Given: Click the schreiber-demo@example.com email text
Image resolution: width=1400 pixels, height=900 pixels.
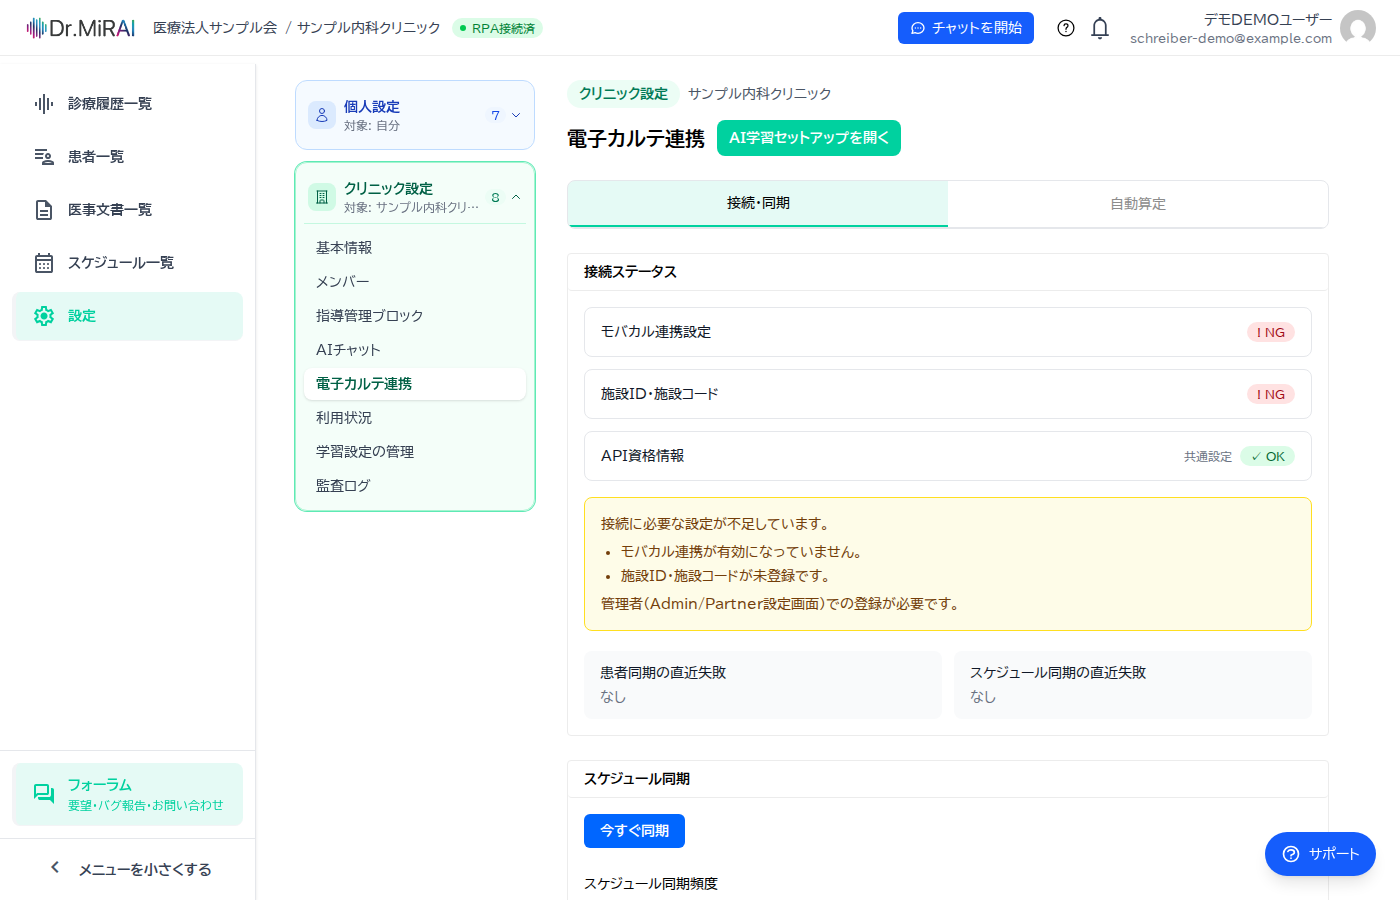Looking at the screenshot, I should tap(1231, 39).
